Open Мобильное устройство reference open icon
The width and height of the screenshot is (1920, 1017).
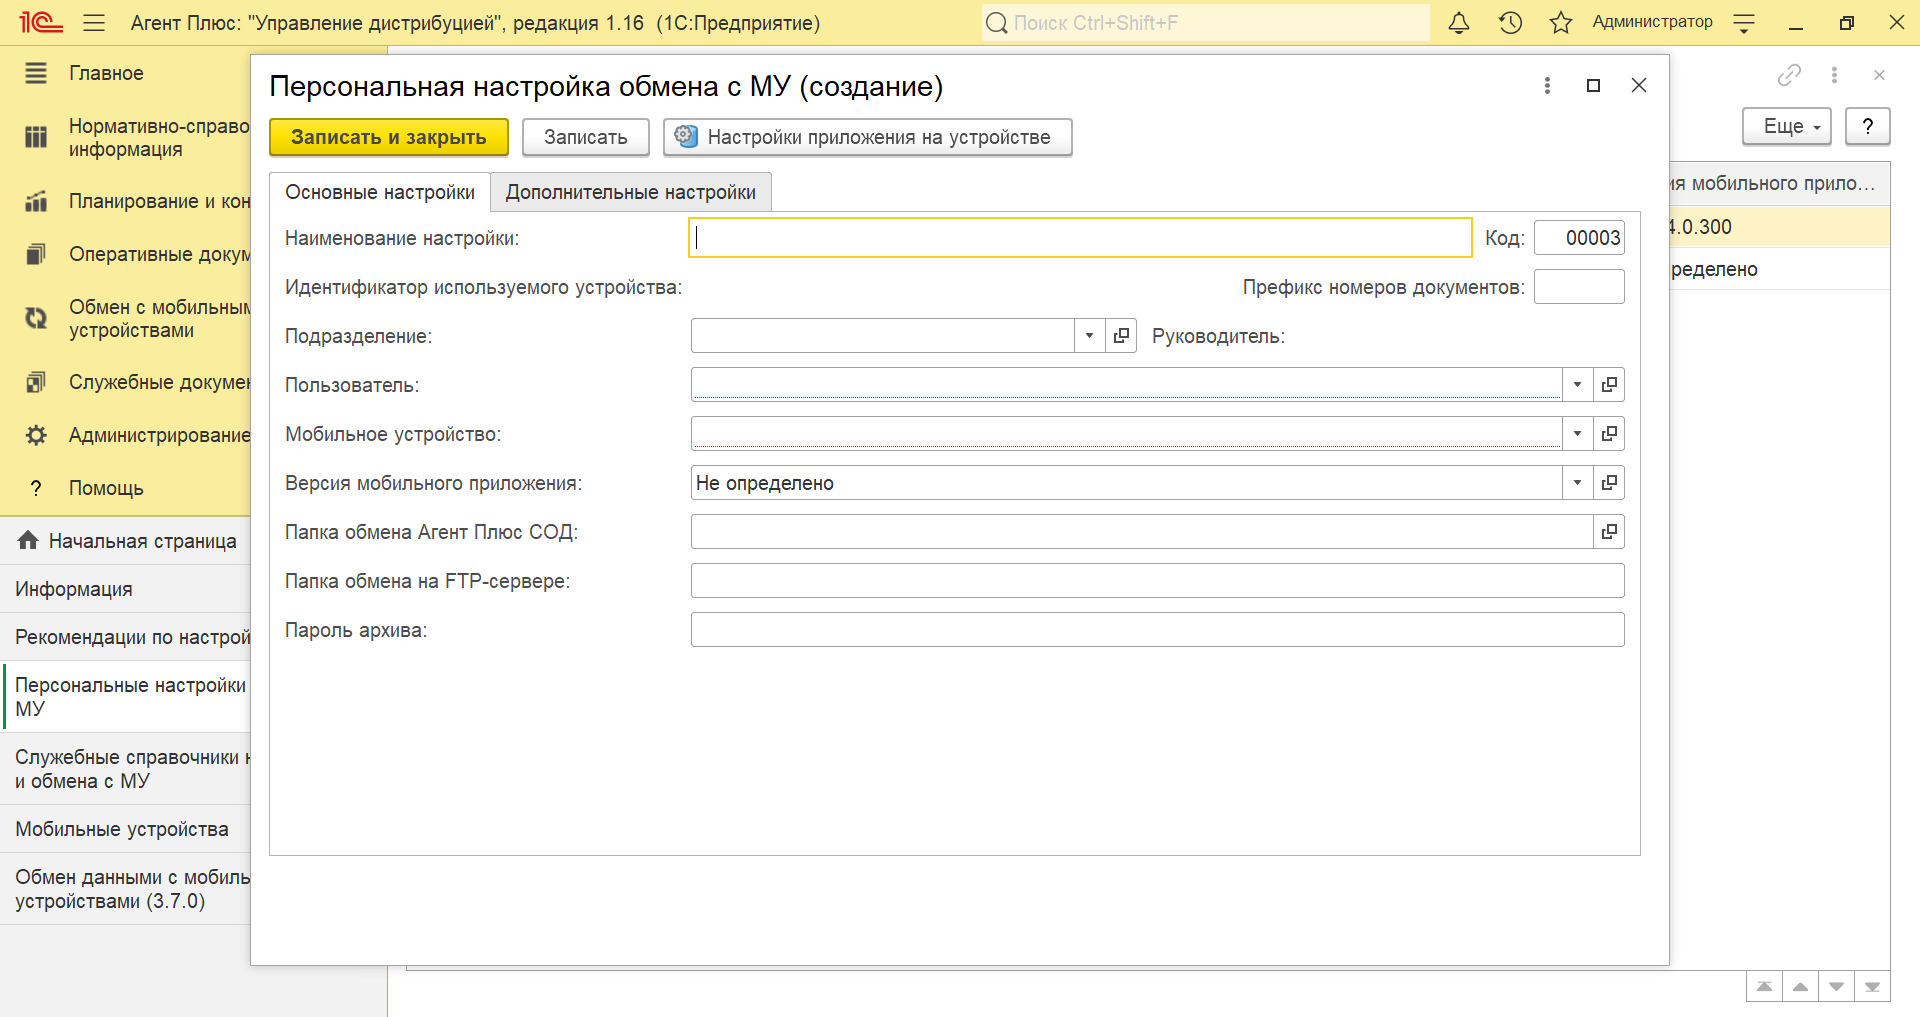tap(1609, 434)
